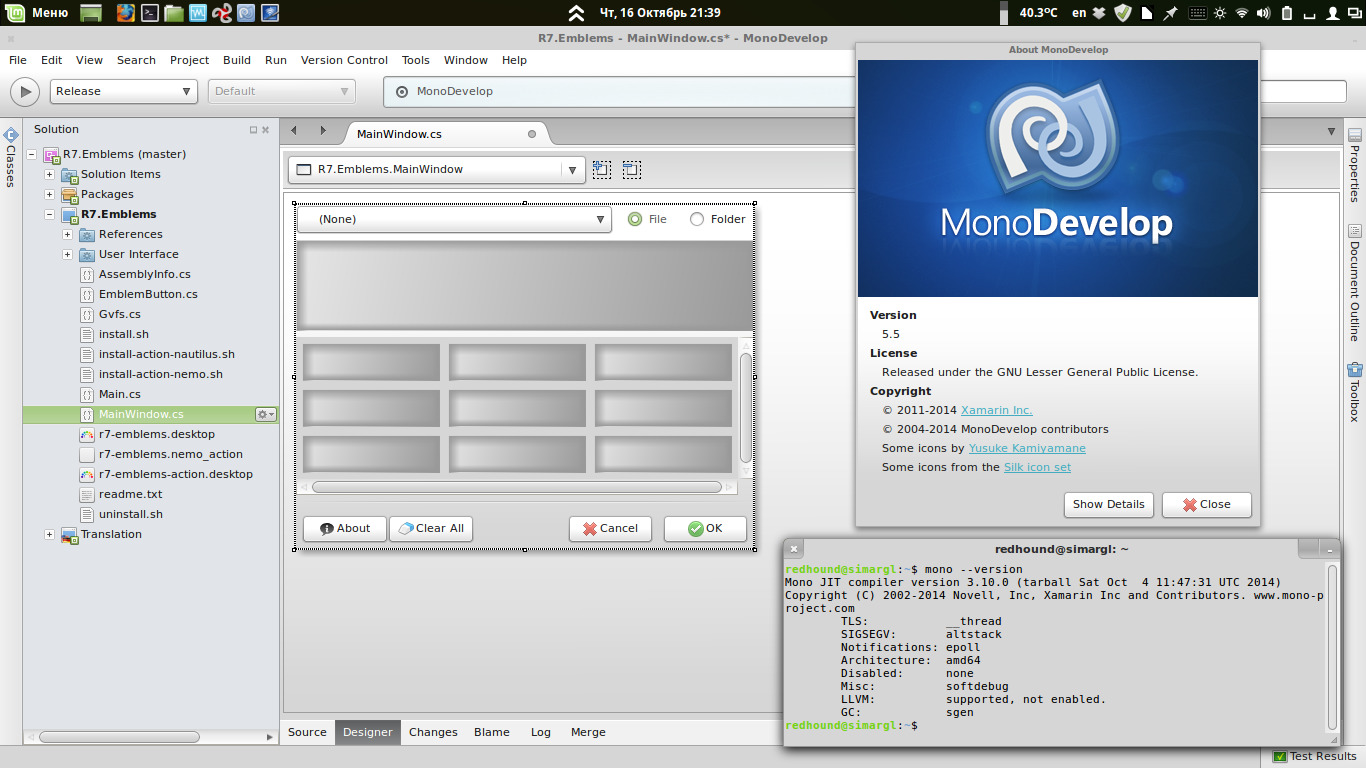This screenshot has width=1366, height=768.
Task: Open the document tab list dropdown arrow
Action: click(1331, 131)
